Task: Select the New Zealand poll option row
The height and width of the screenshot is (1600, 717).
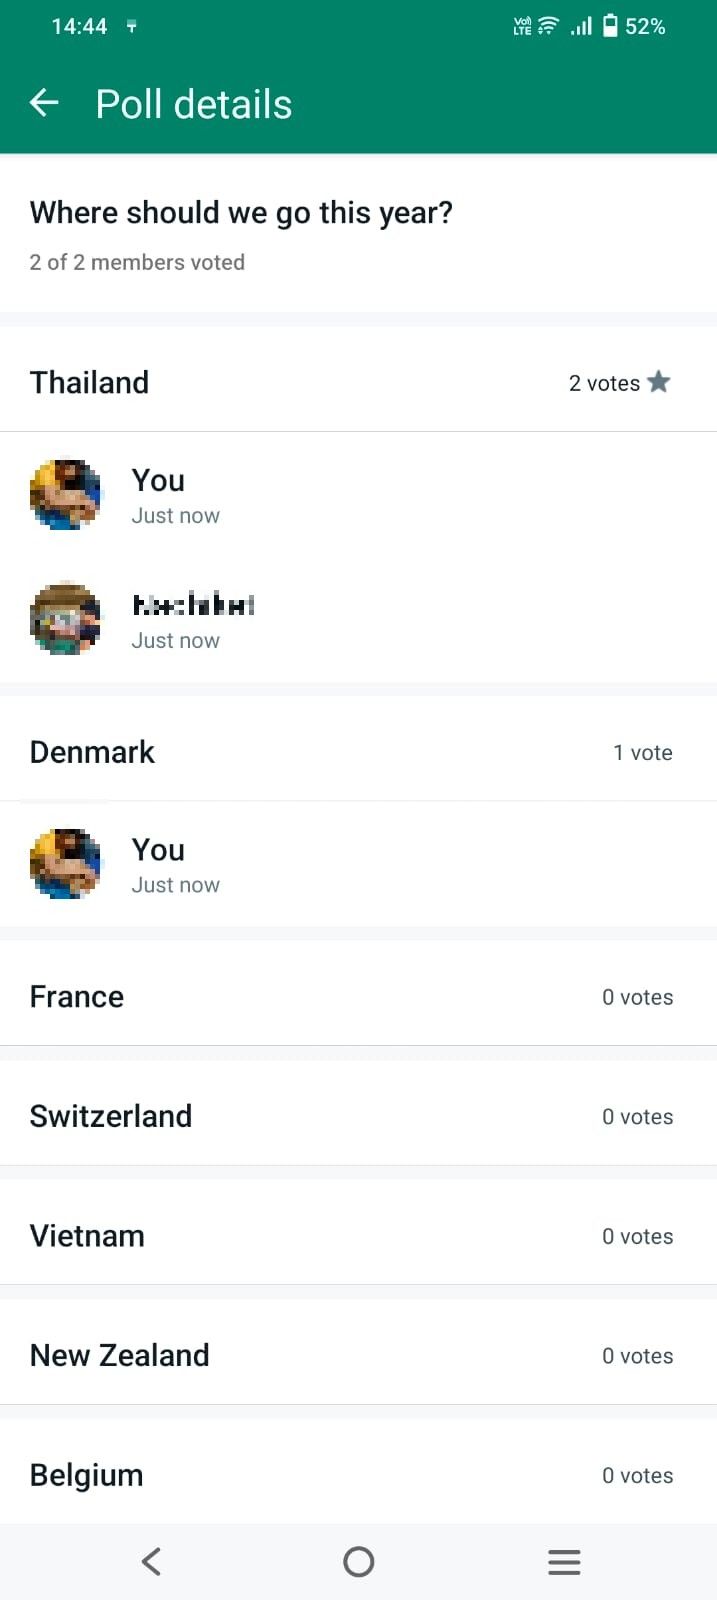Action: [358, 1354]
